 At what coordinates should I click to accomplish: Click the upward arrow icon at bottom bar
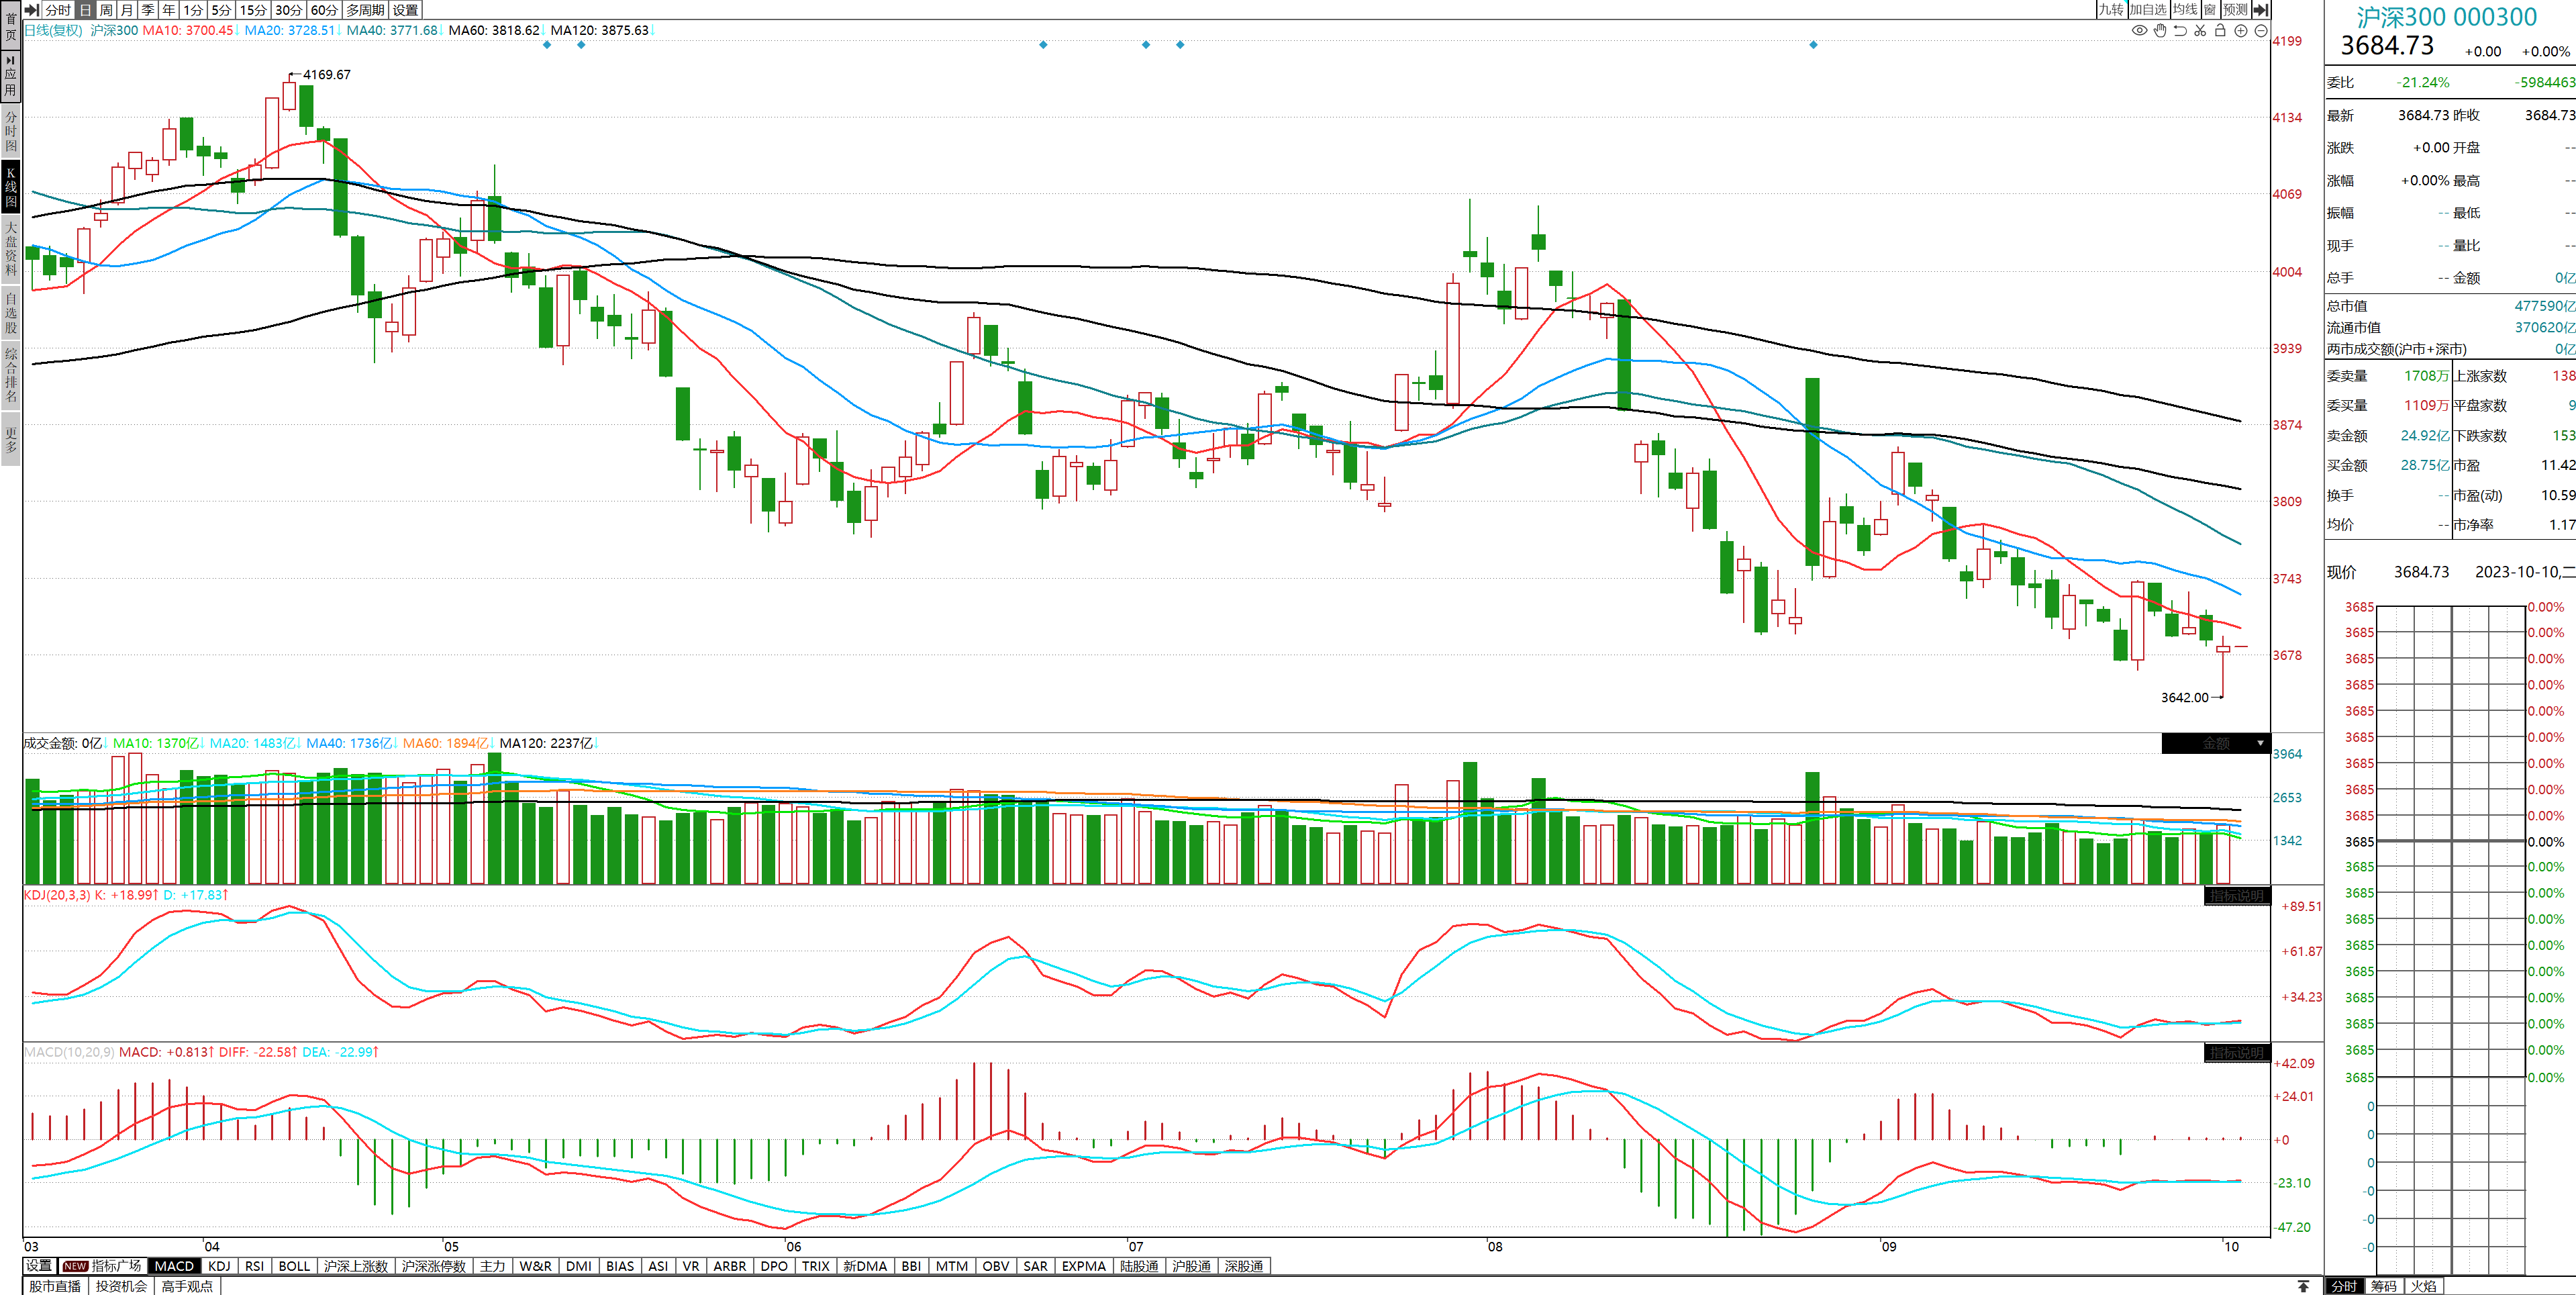[x=2303, y=1286]
